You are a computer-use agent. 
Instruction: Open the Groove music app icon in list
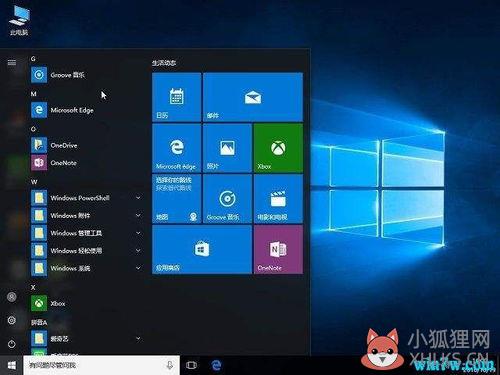coord(39,75)
